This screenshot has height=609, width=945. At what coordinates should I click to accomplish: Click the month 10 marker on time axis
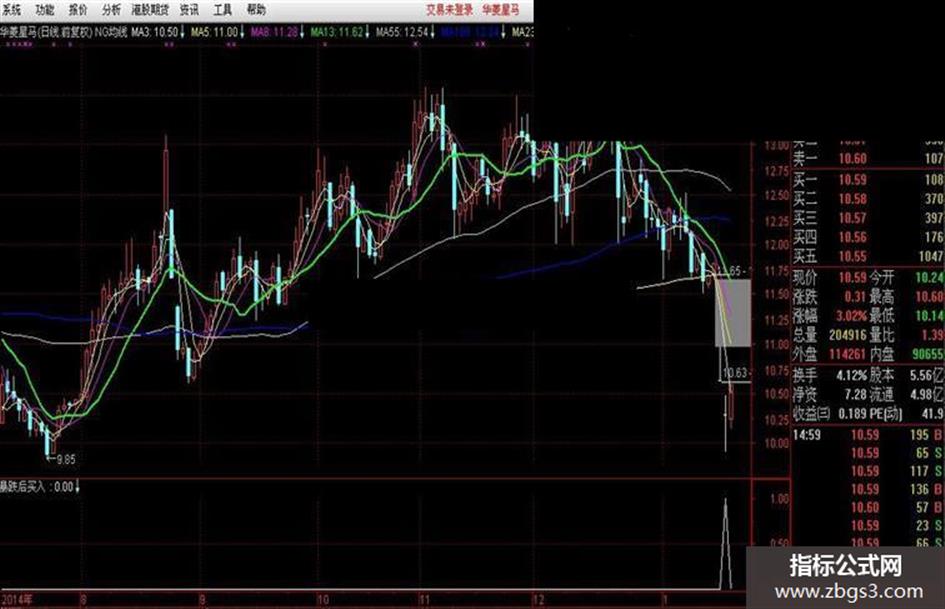[x=323, y=599]
